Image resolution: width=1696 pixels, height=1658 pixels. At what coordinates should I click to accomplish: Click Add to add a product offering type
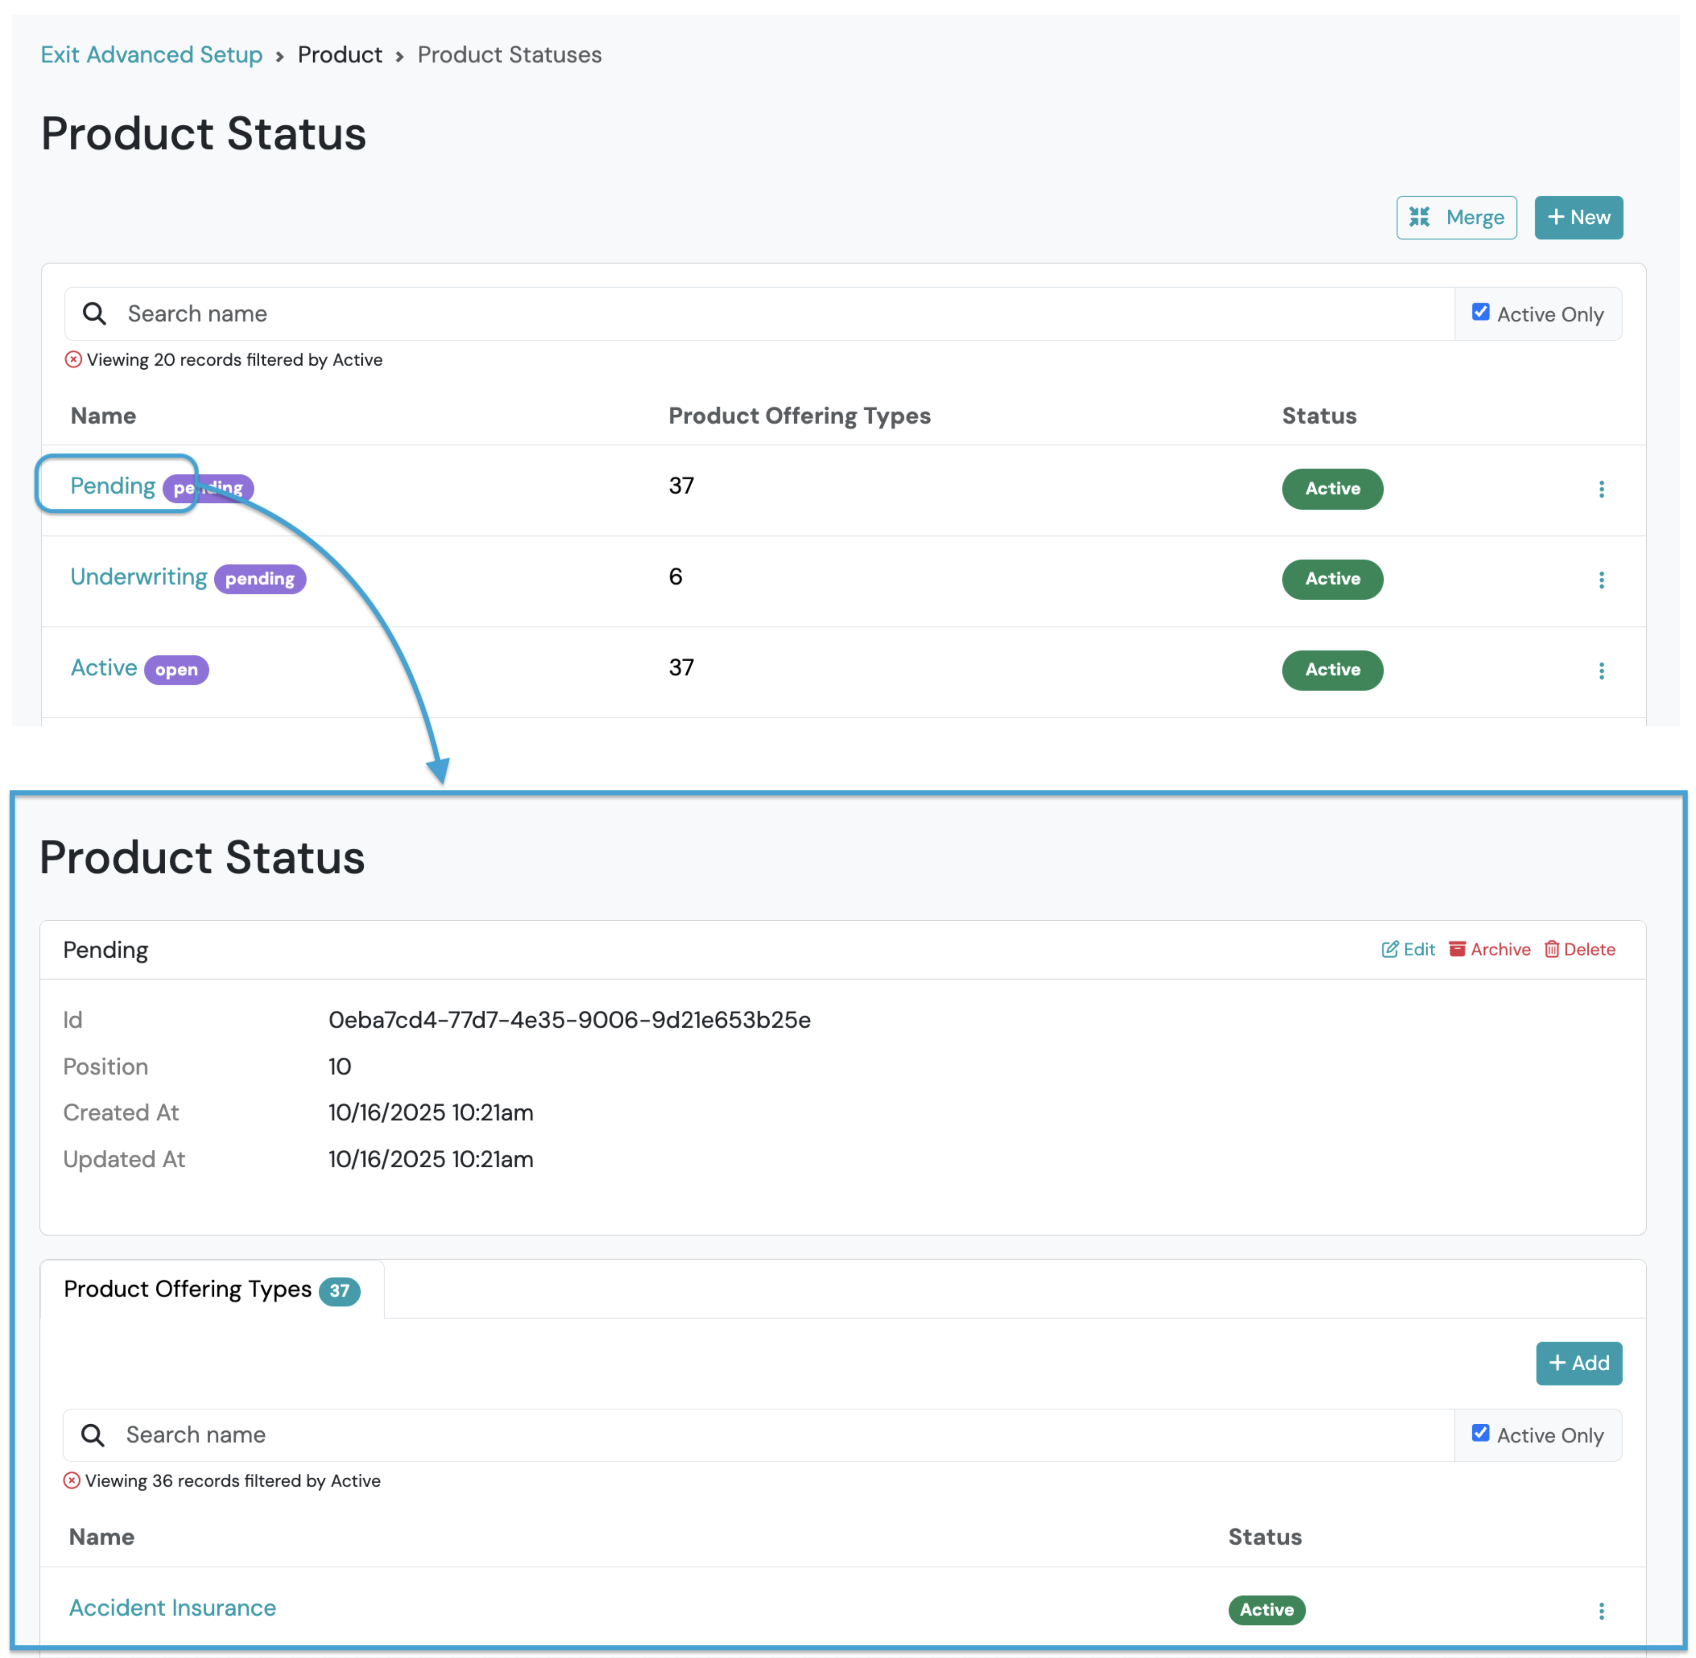(1578, 1363)
